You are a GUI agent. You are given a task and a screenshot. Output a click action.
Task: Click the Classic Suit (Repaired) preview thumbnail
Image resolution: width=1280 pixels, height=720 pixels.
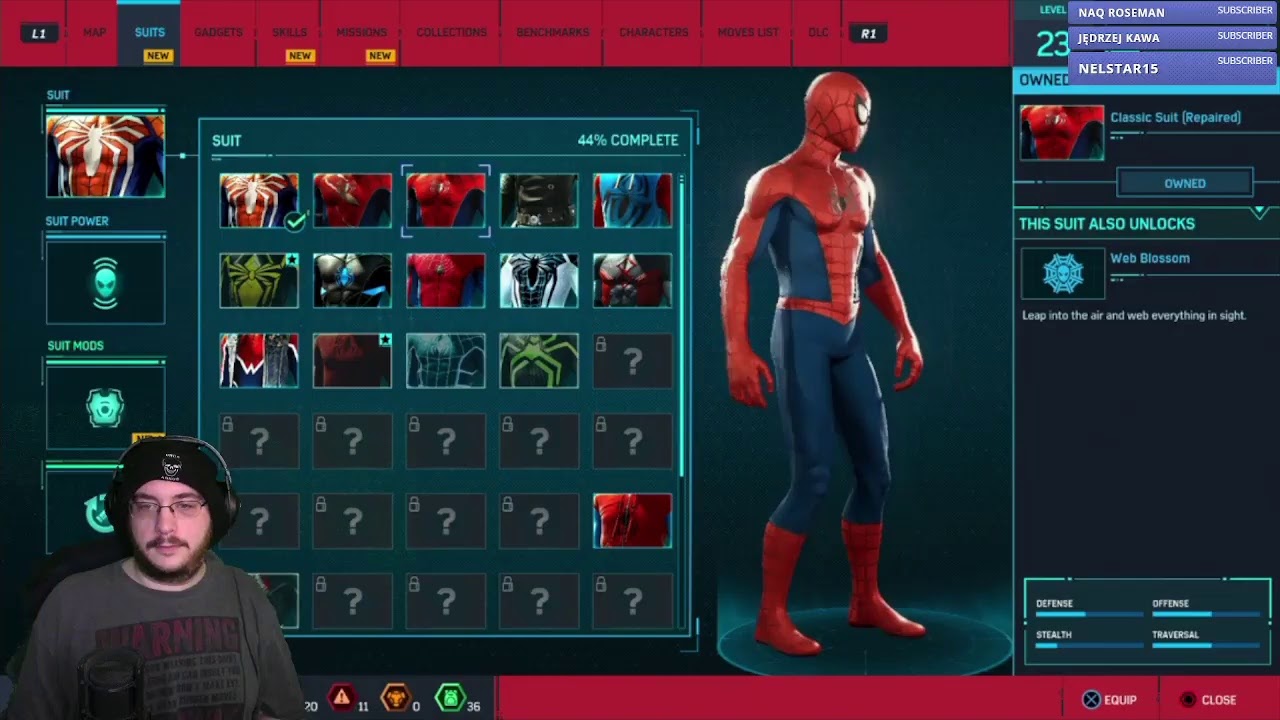1062,132
